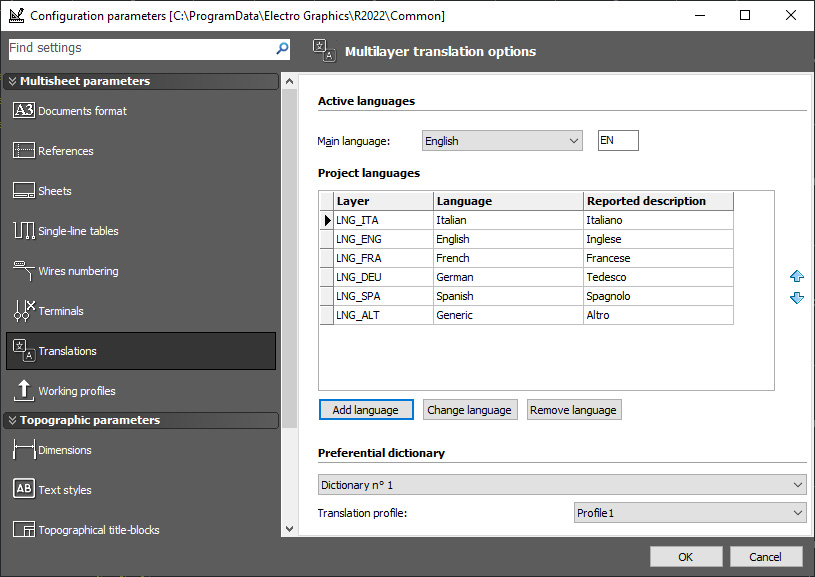Move selected language down with blue arrow
This screenshot has height=577, width=815.
[x=797, y=298]
